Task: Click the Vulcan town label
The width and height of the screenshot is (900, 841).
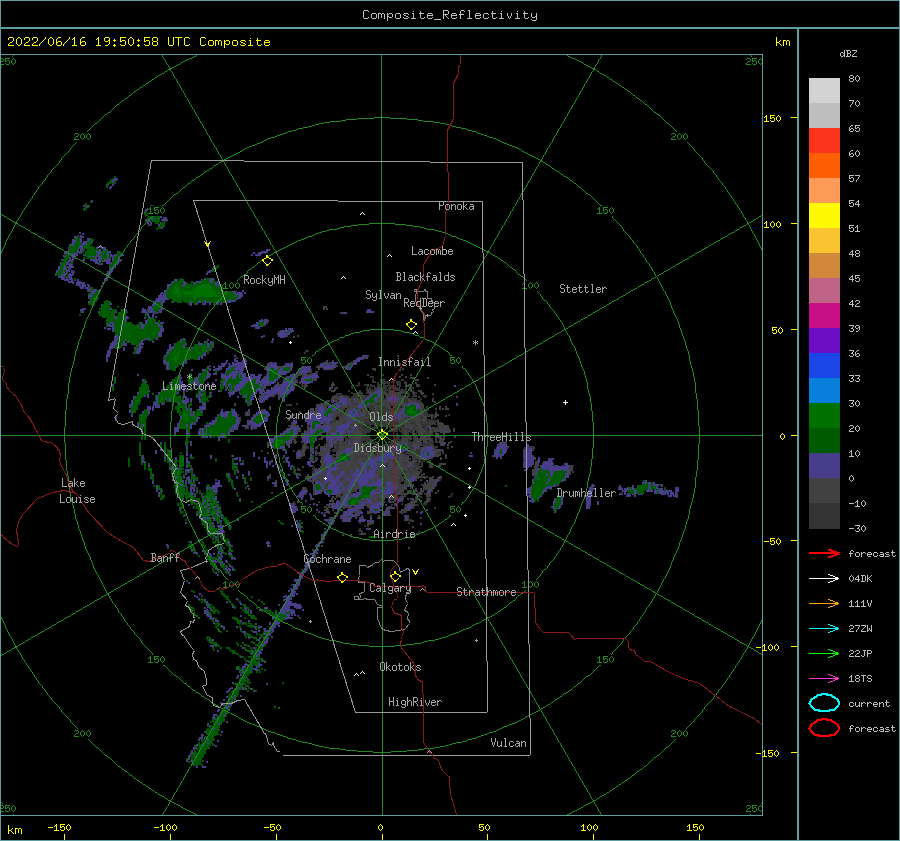Action: [x=508, y=743]
